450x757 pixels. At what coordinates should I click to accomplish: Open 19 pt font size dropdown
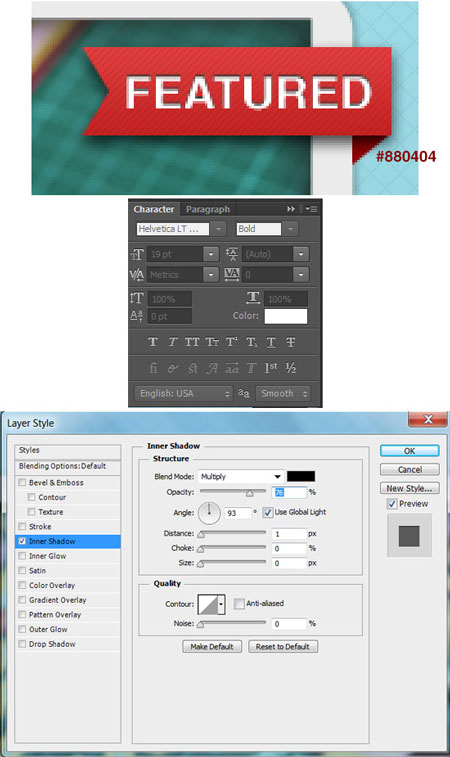click(x=211, y=254)
